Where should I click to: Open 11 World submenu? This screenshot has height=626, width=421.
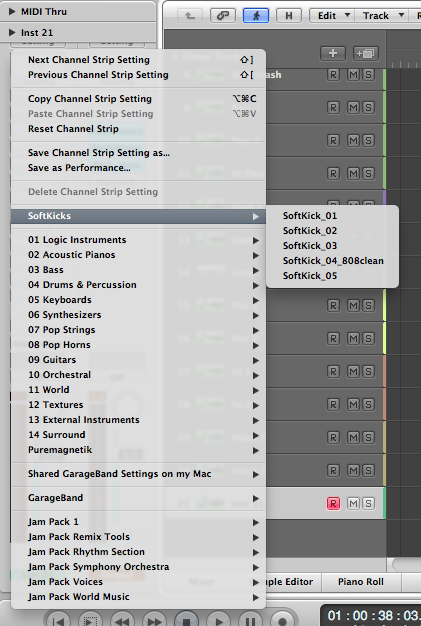tap(138, 390)
